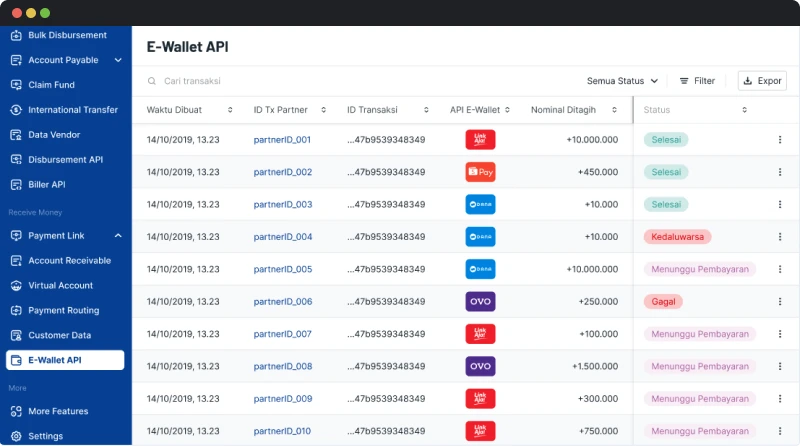
Task: Open row actions menu for partnerID_004
Action: coord(780,237)
